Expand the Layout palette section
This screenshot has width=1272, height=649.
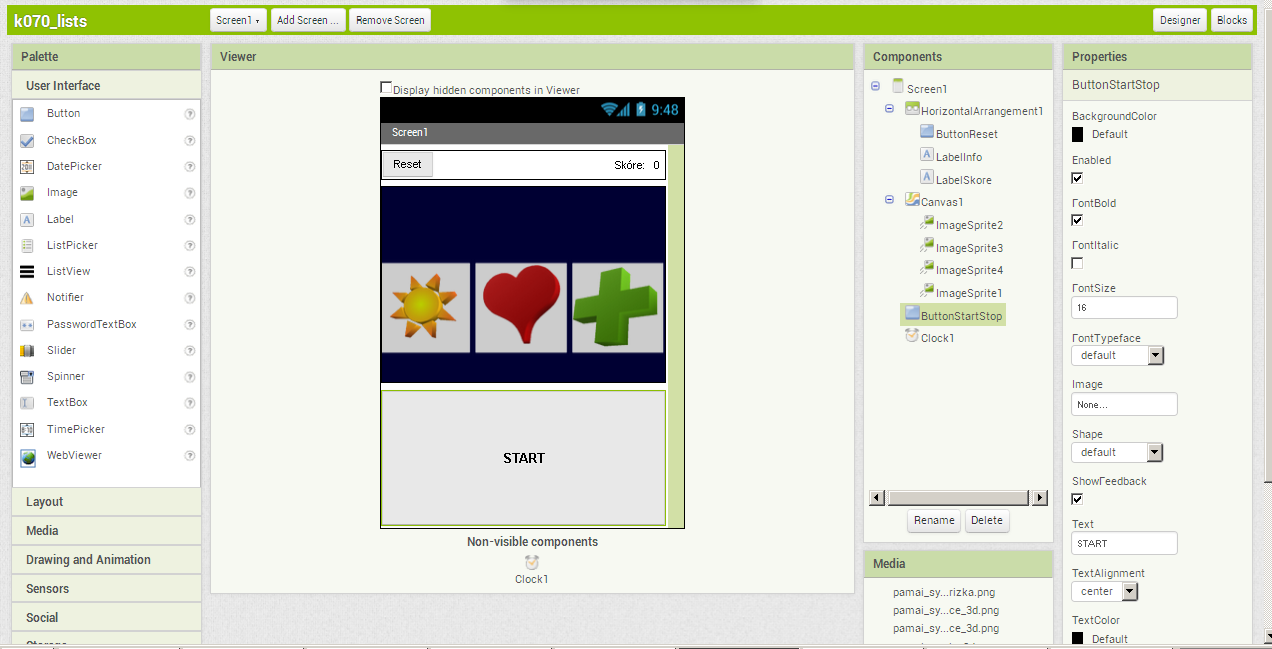click(107, 502)
